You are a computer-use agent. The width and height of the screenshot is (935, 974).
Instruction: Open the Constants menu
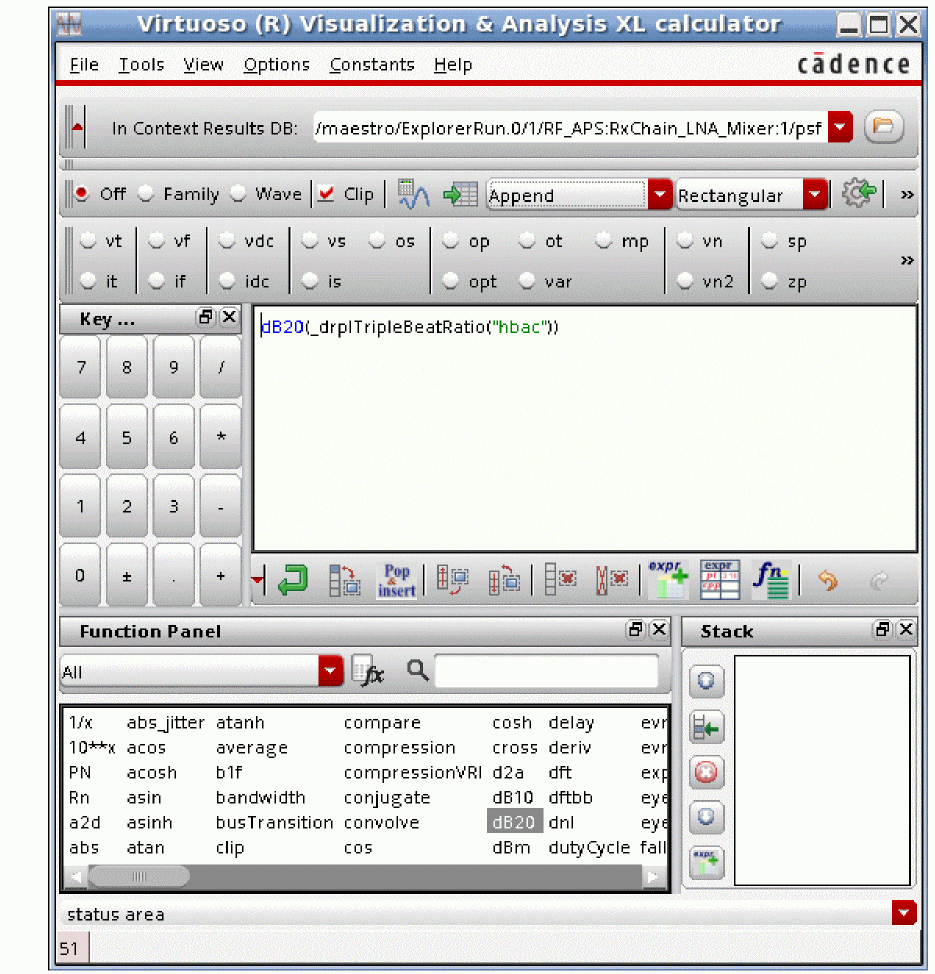[x=372, y=65]
